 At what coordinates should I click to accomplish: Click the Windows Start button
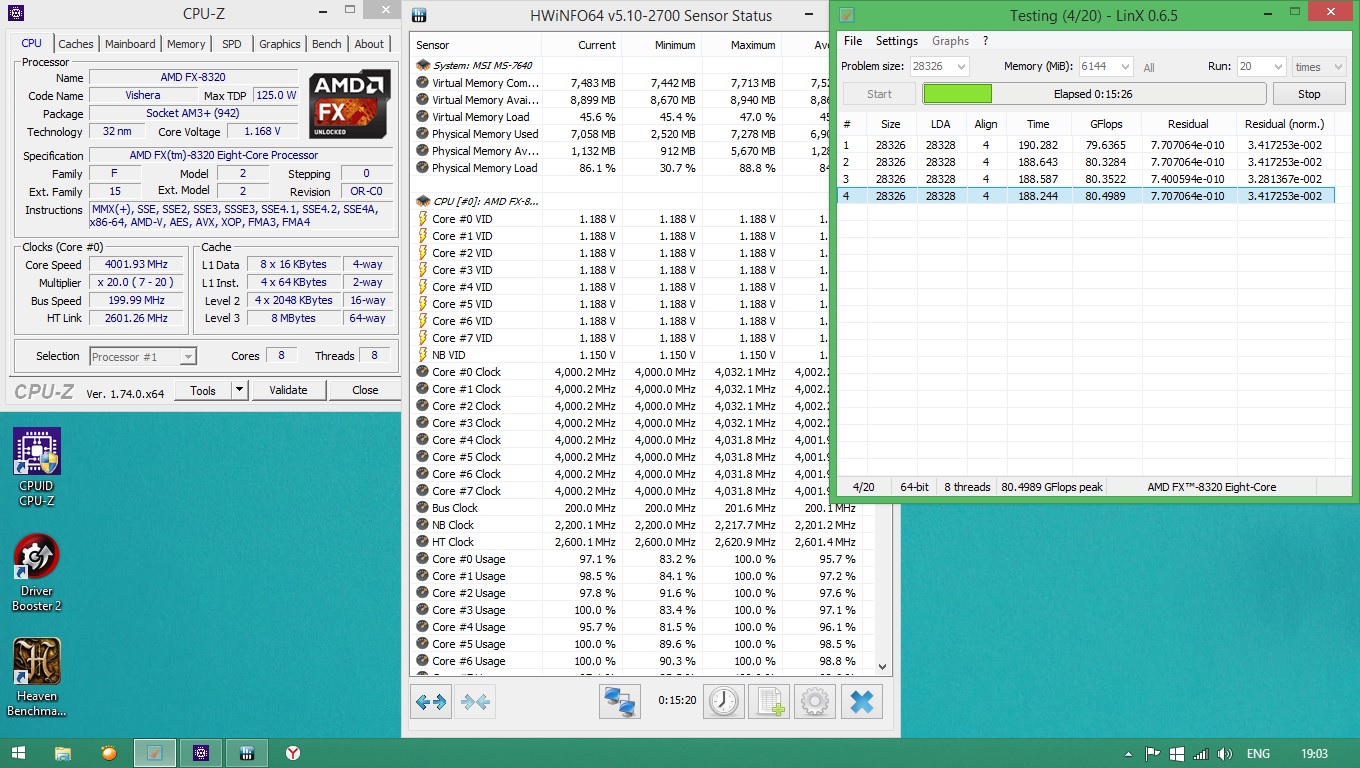click(18, 753)
